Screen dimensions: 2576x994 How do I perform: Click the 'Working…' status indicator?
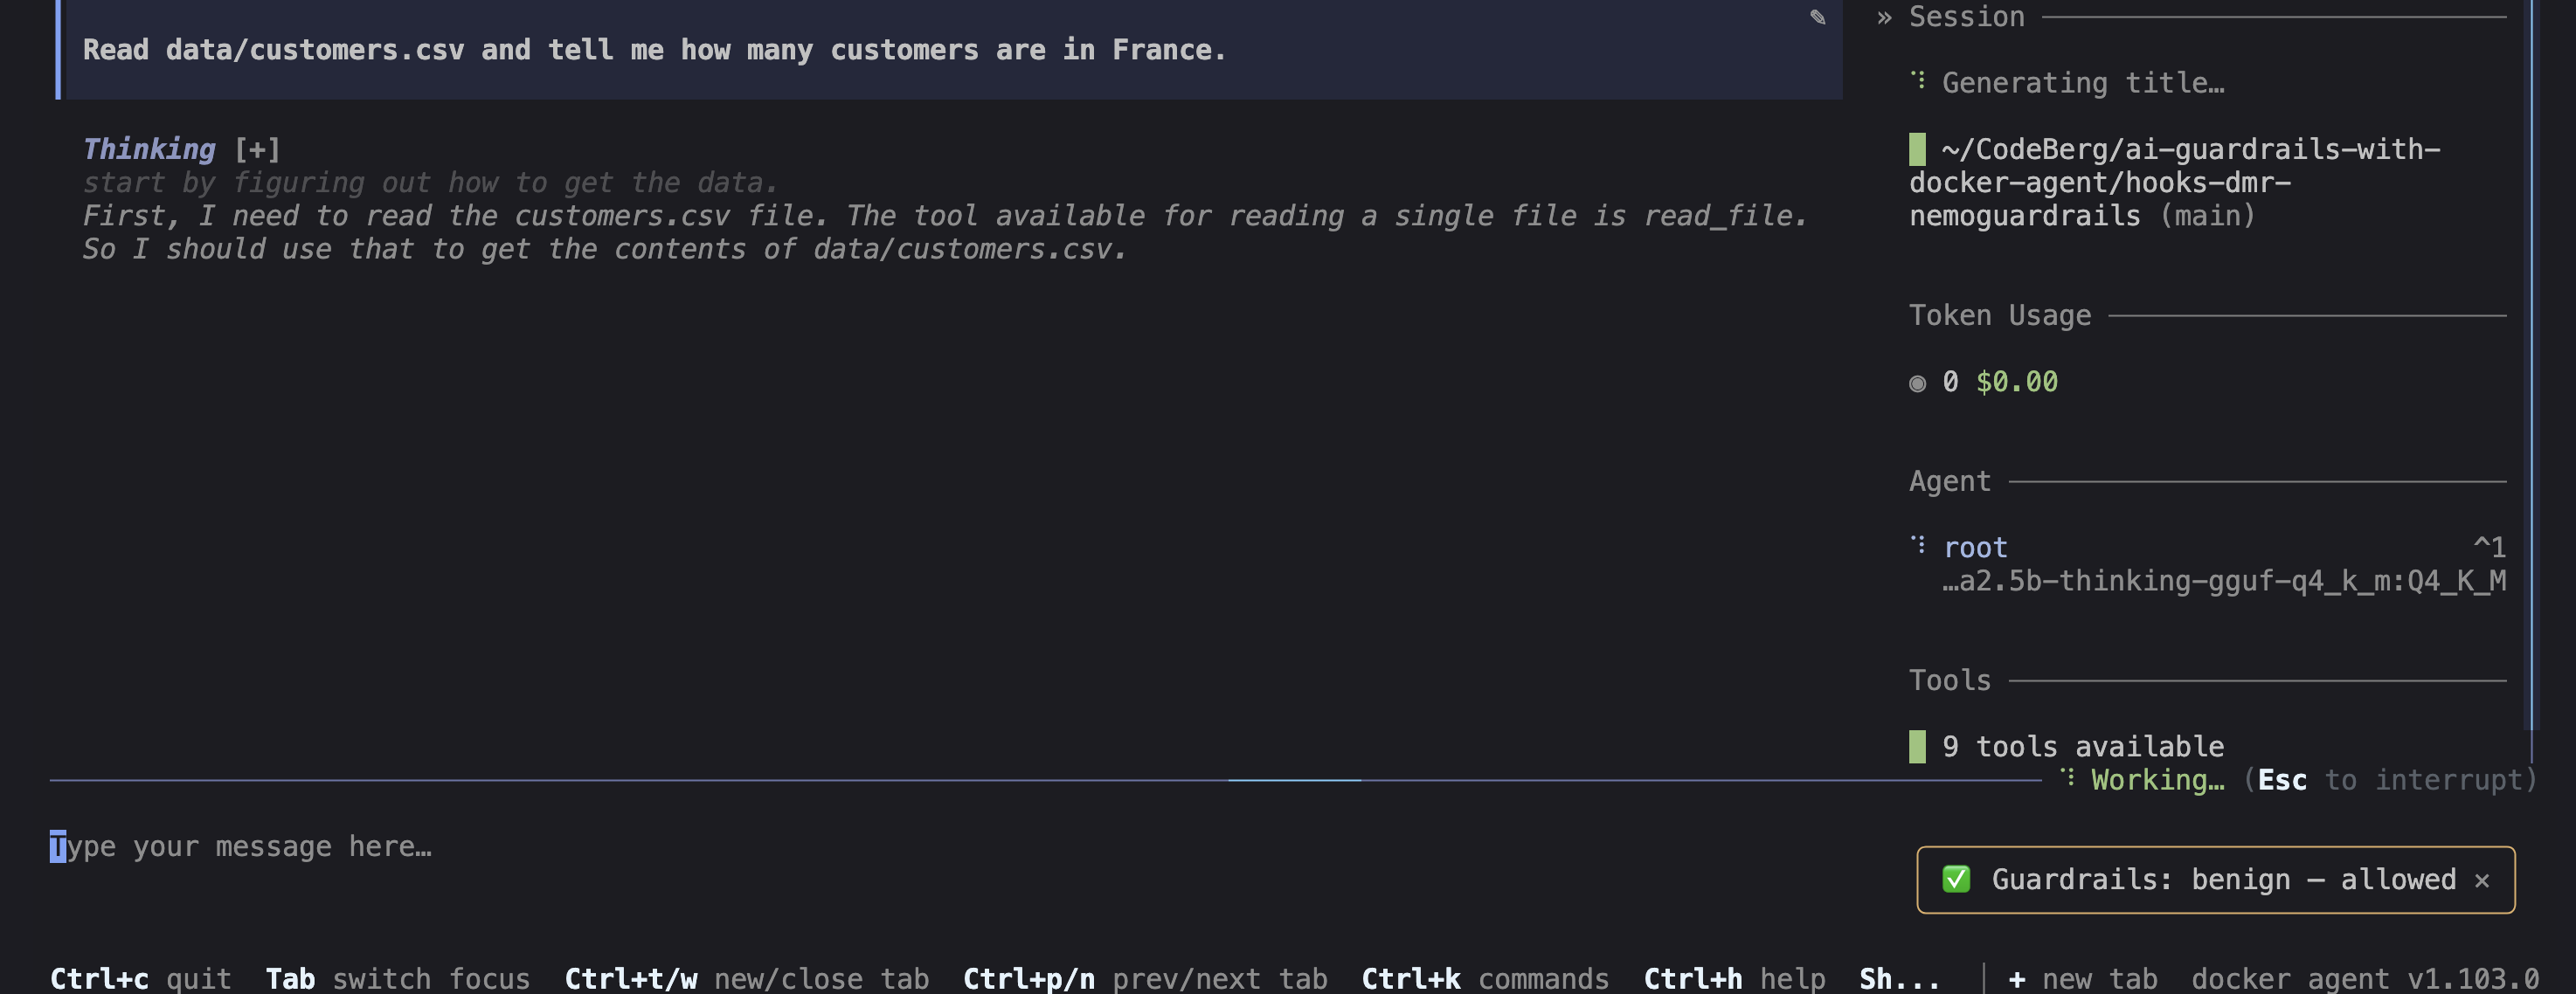pos(2158,780)
